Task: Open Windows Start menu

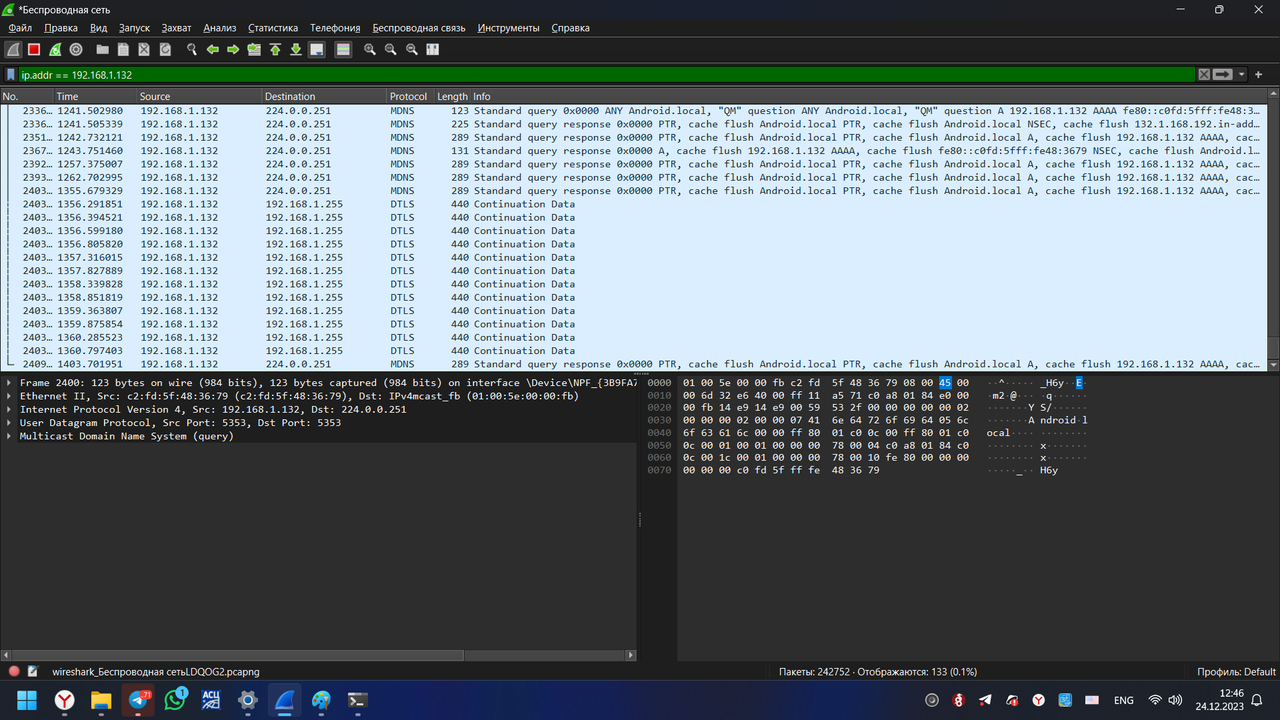Action: [27, 700]
